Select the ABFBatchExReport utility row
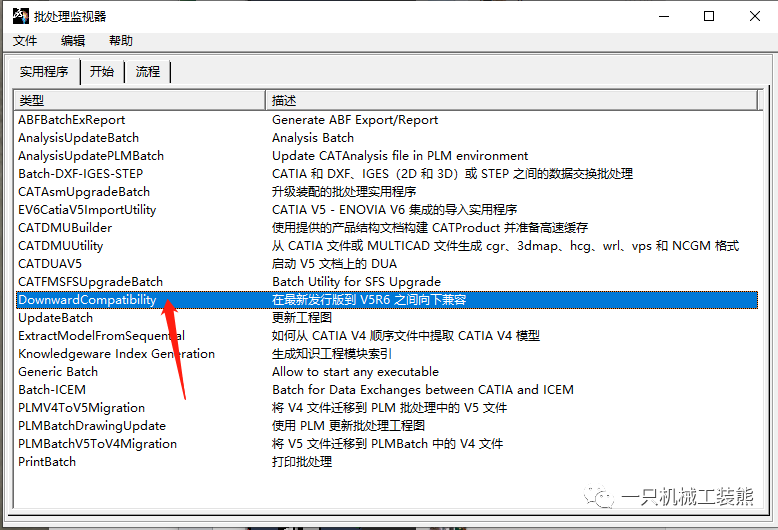The width and height of the screenshot is (778, 530). [x=72, y=120]
